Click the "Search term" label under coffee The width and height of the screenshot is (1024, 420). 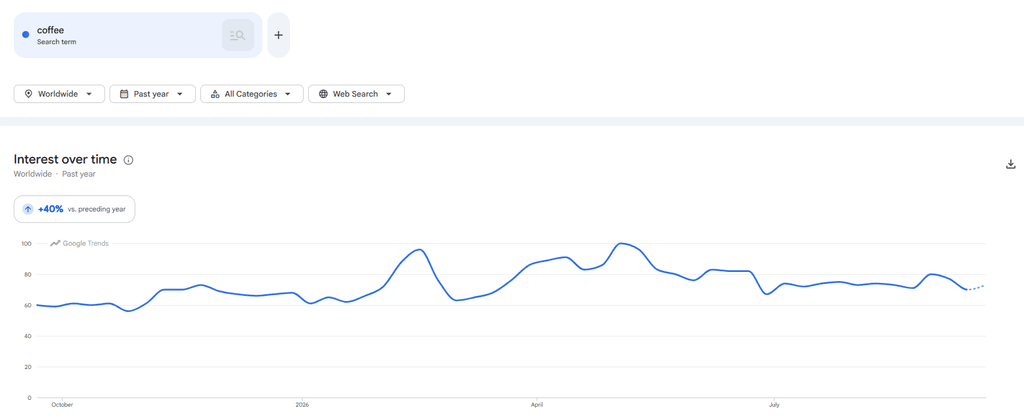click(x=57, y=42)
